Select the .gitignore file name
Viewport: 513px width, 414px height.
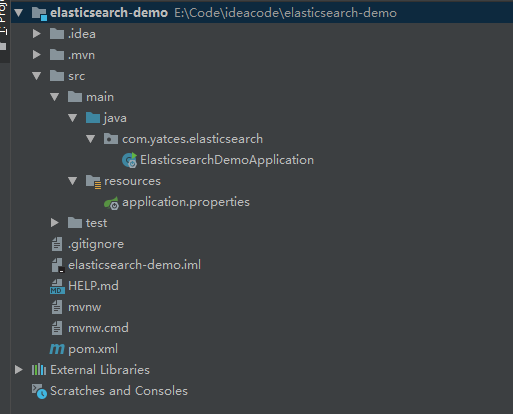tap(96, 244)
